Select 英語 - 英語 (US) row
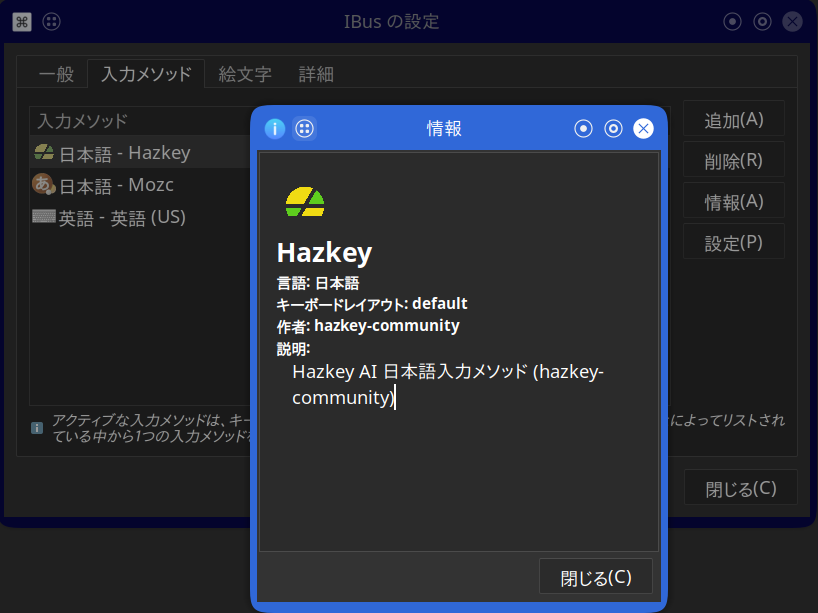 click(141, 217)
